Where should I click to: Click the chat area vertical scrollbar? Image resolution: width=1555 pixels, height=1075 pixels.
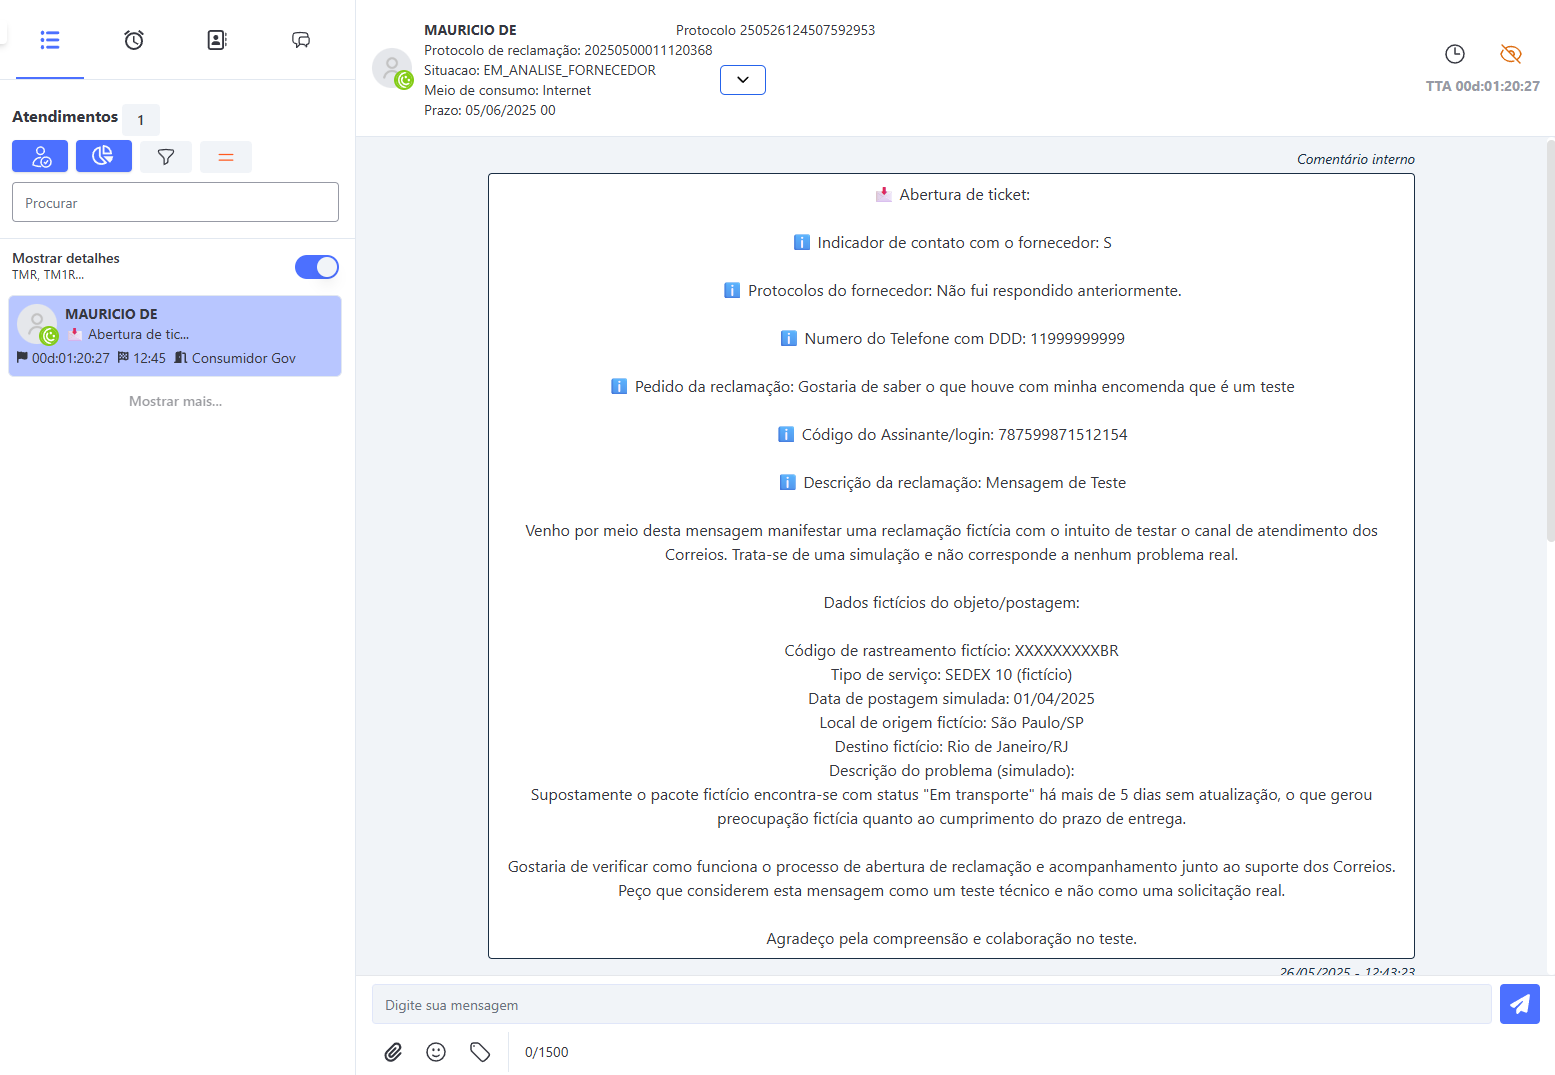[1550, 340]
